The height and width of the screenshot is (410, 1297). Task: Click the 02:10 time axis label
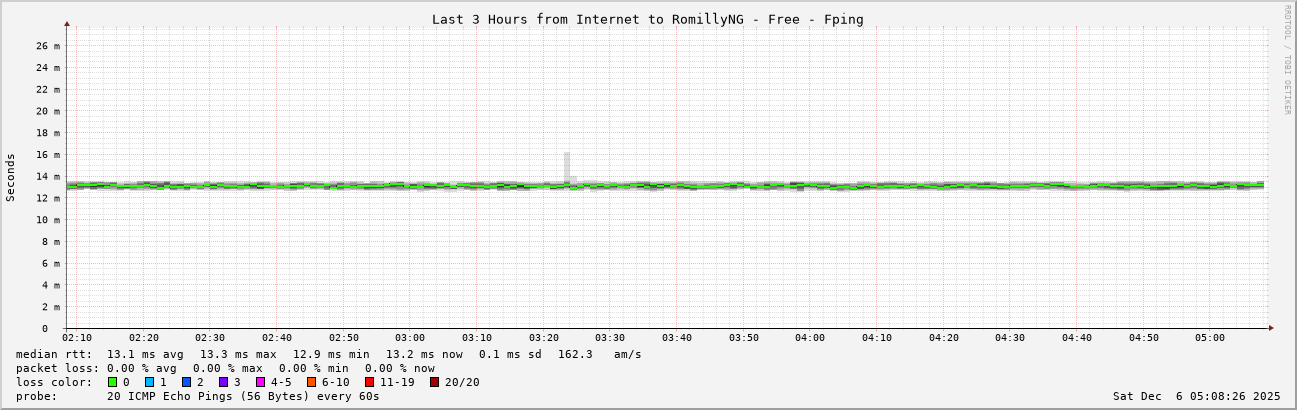coord(77,338)
